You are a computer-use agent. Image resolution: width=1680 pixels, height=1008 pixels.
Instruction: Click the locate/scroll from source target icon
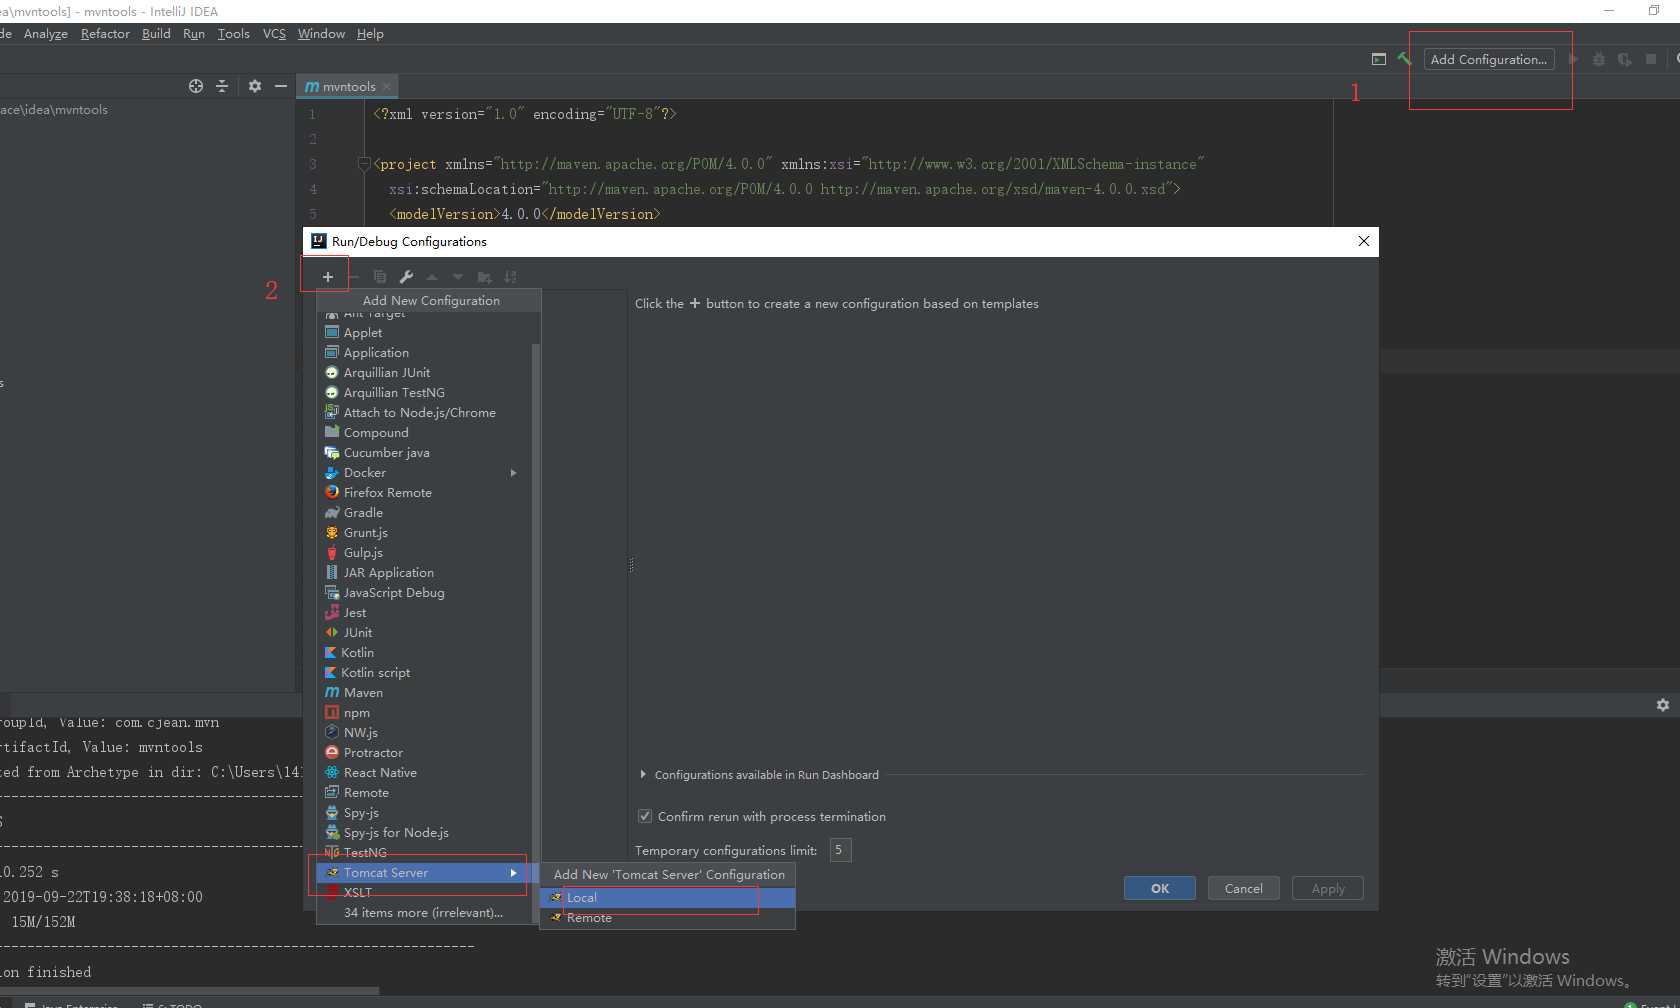196,86
